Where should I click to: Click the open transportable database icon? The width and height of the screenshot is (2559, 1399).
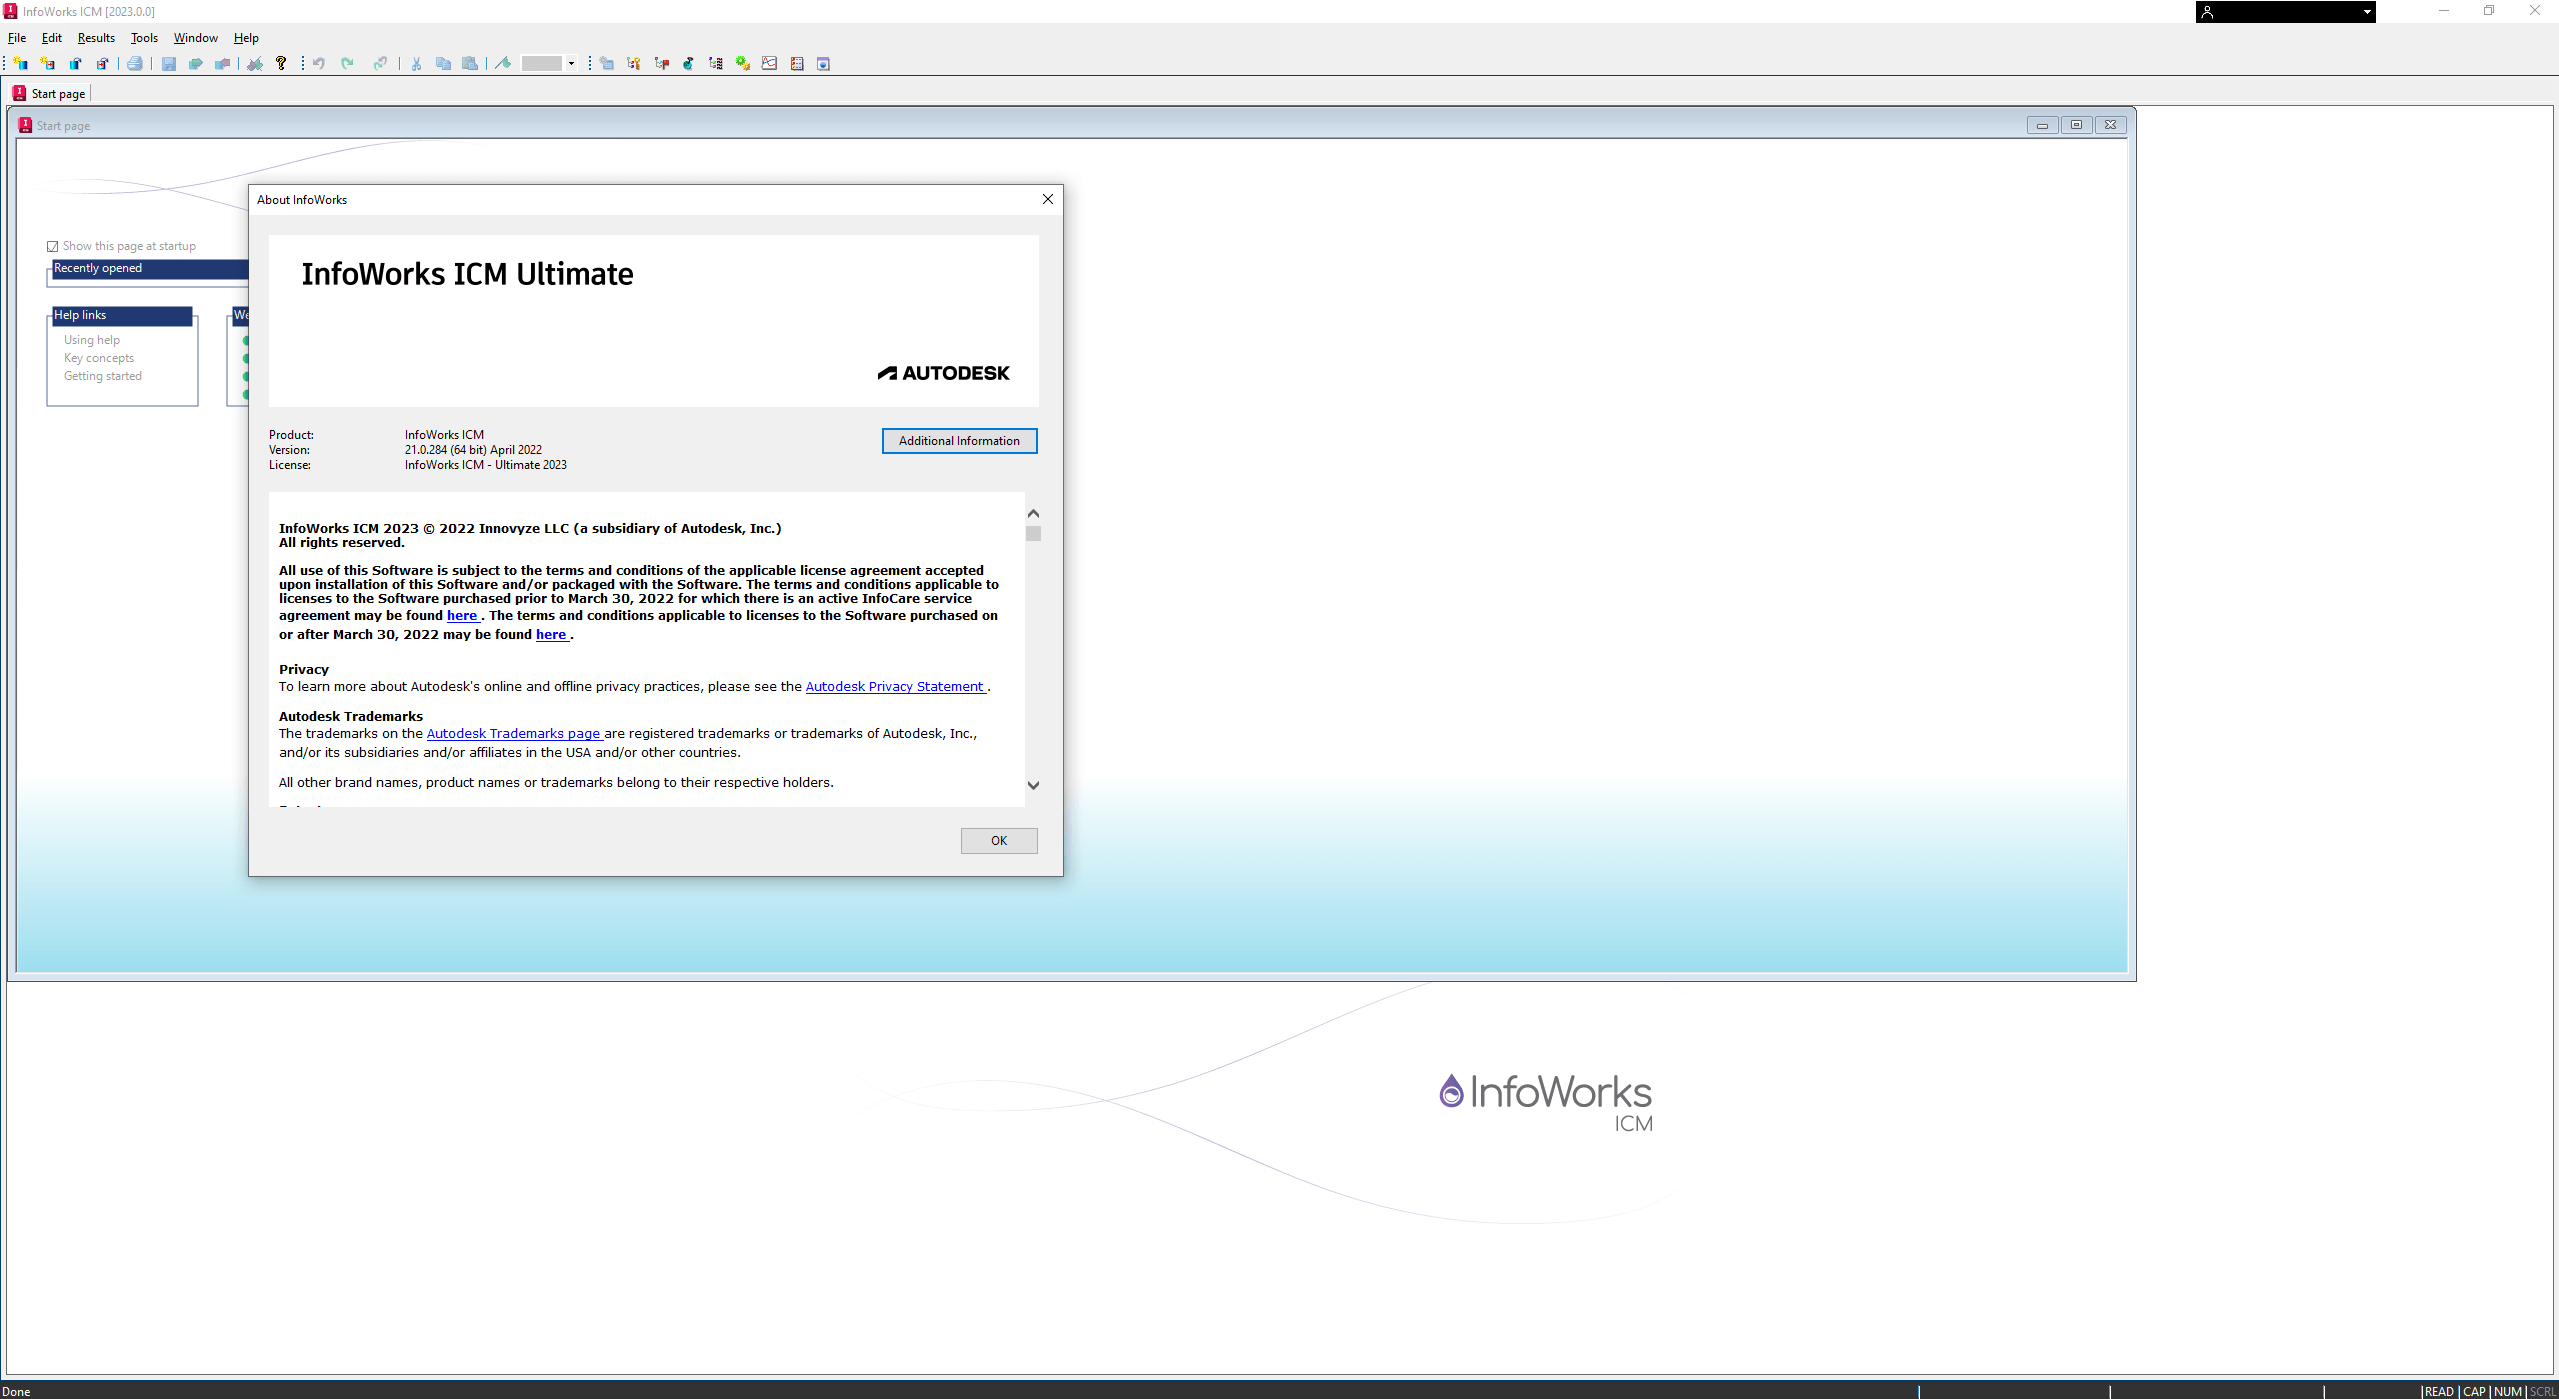102,63
